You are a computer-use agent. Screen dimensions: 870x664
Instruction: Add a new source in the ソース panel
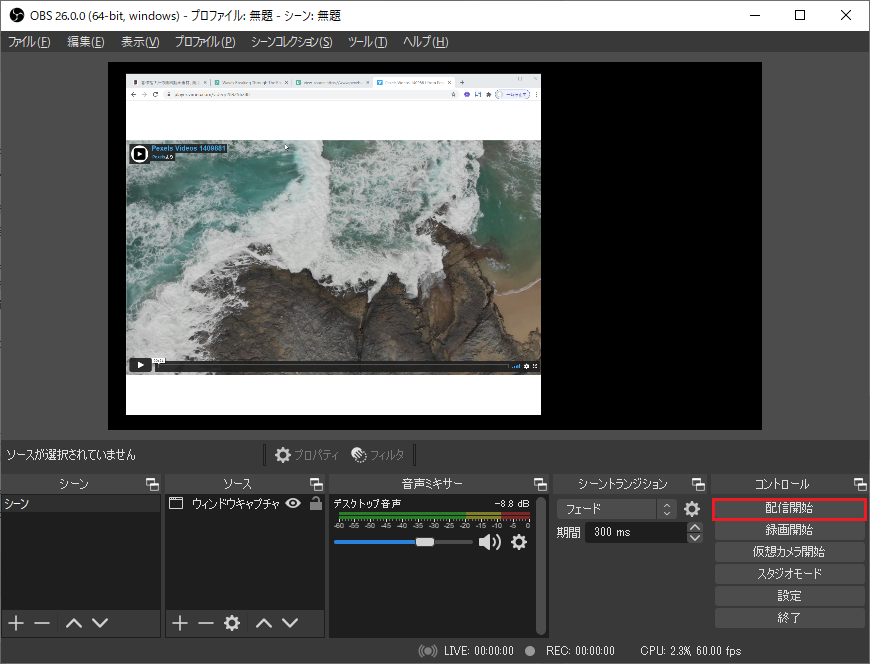point(180,623)
